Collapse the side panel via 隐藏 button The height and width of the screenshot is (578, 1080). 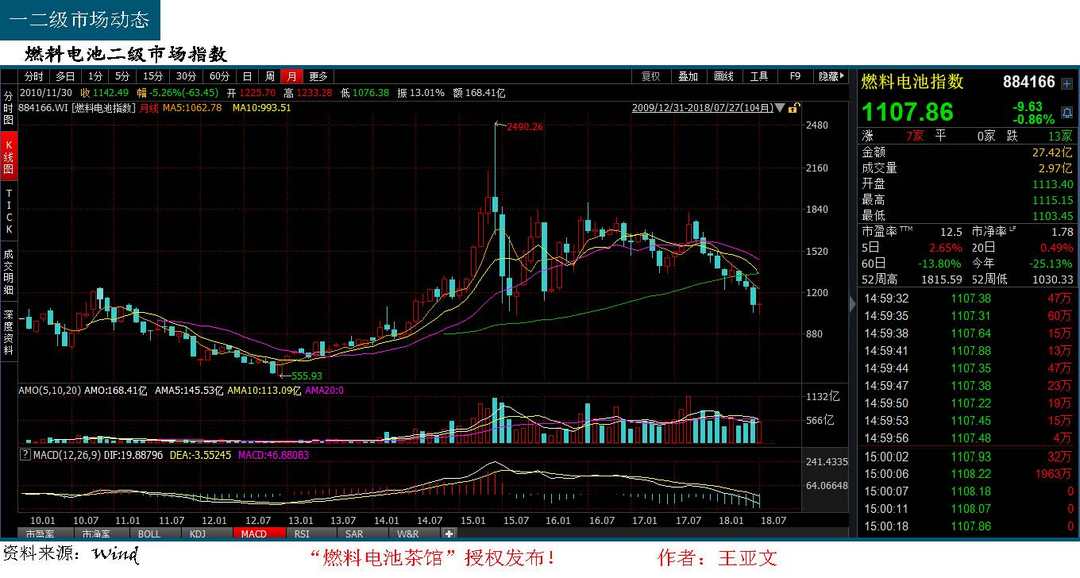tap(831, 76)
